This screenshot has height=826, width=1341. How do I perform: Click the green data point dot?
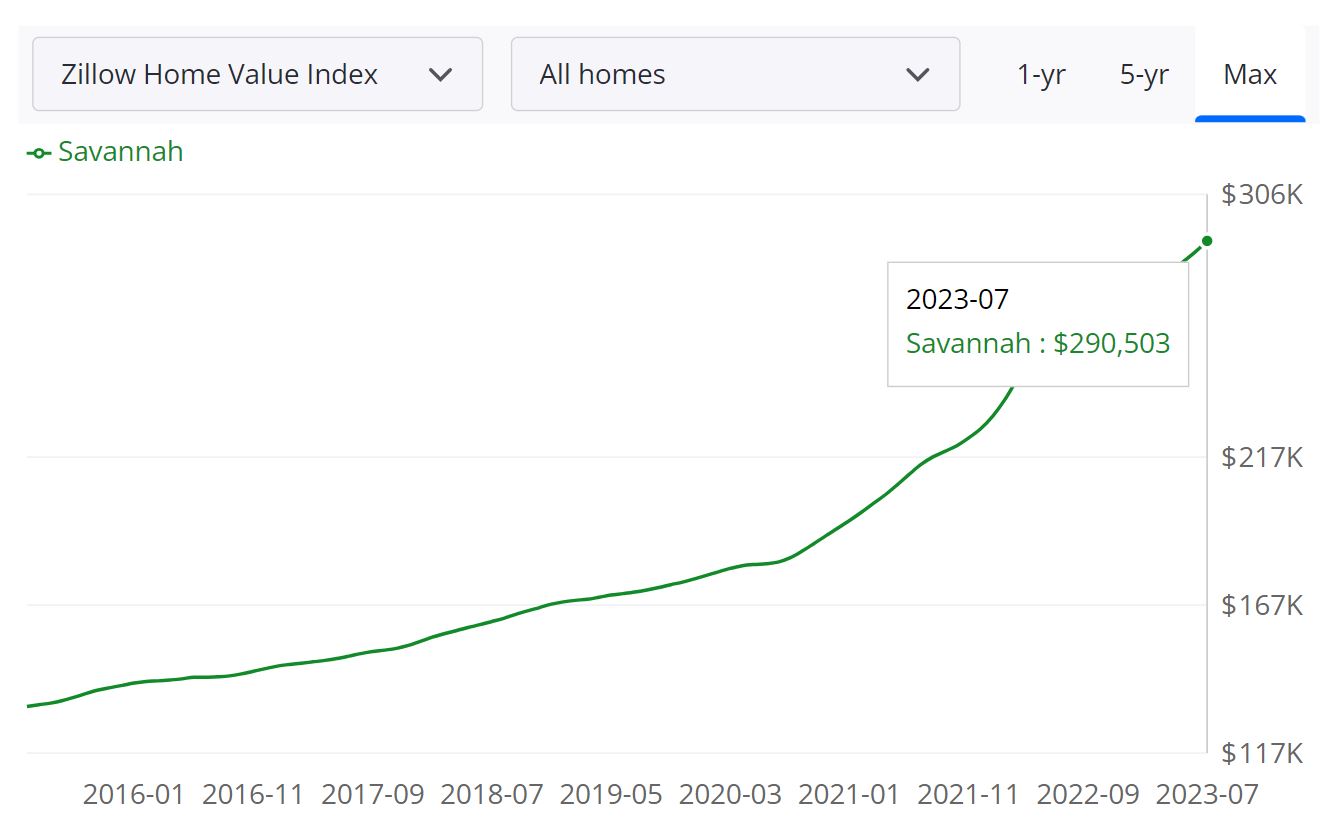click(1207, 240)
